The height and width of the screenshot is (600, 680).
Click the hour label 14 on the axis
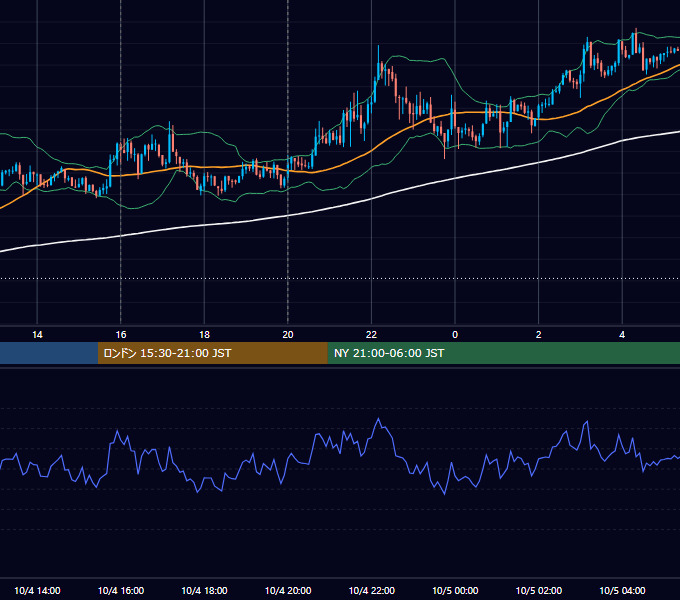tap(37, 335)
